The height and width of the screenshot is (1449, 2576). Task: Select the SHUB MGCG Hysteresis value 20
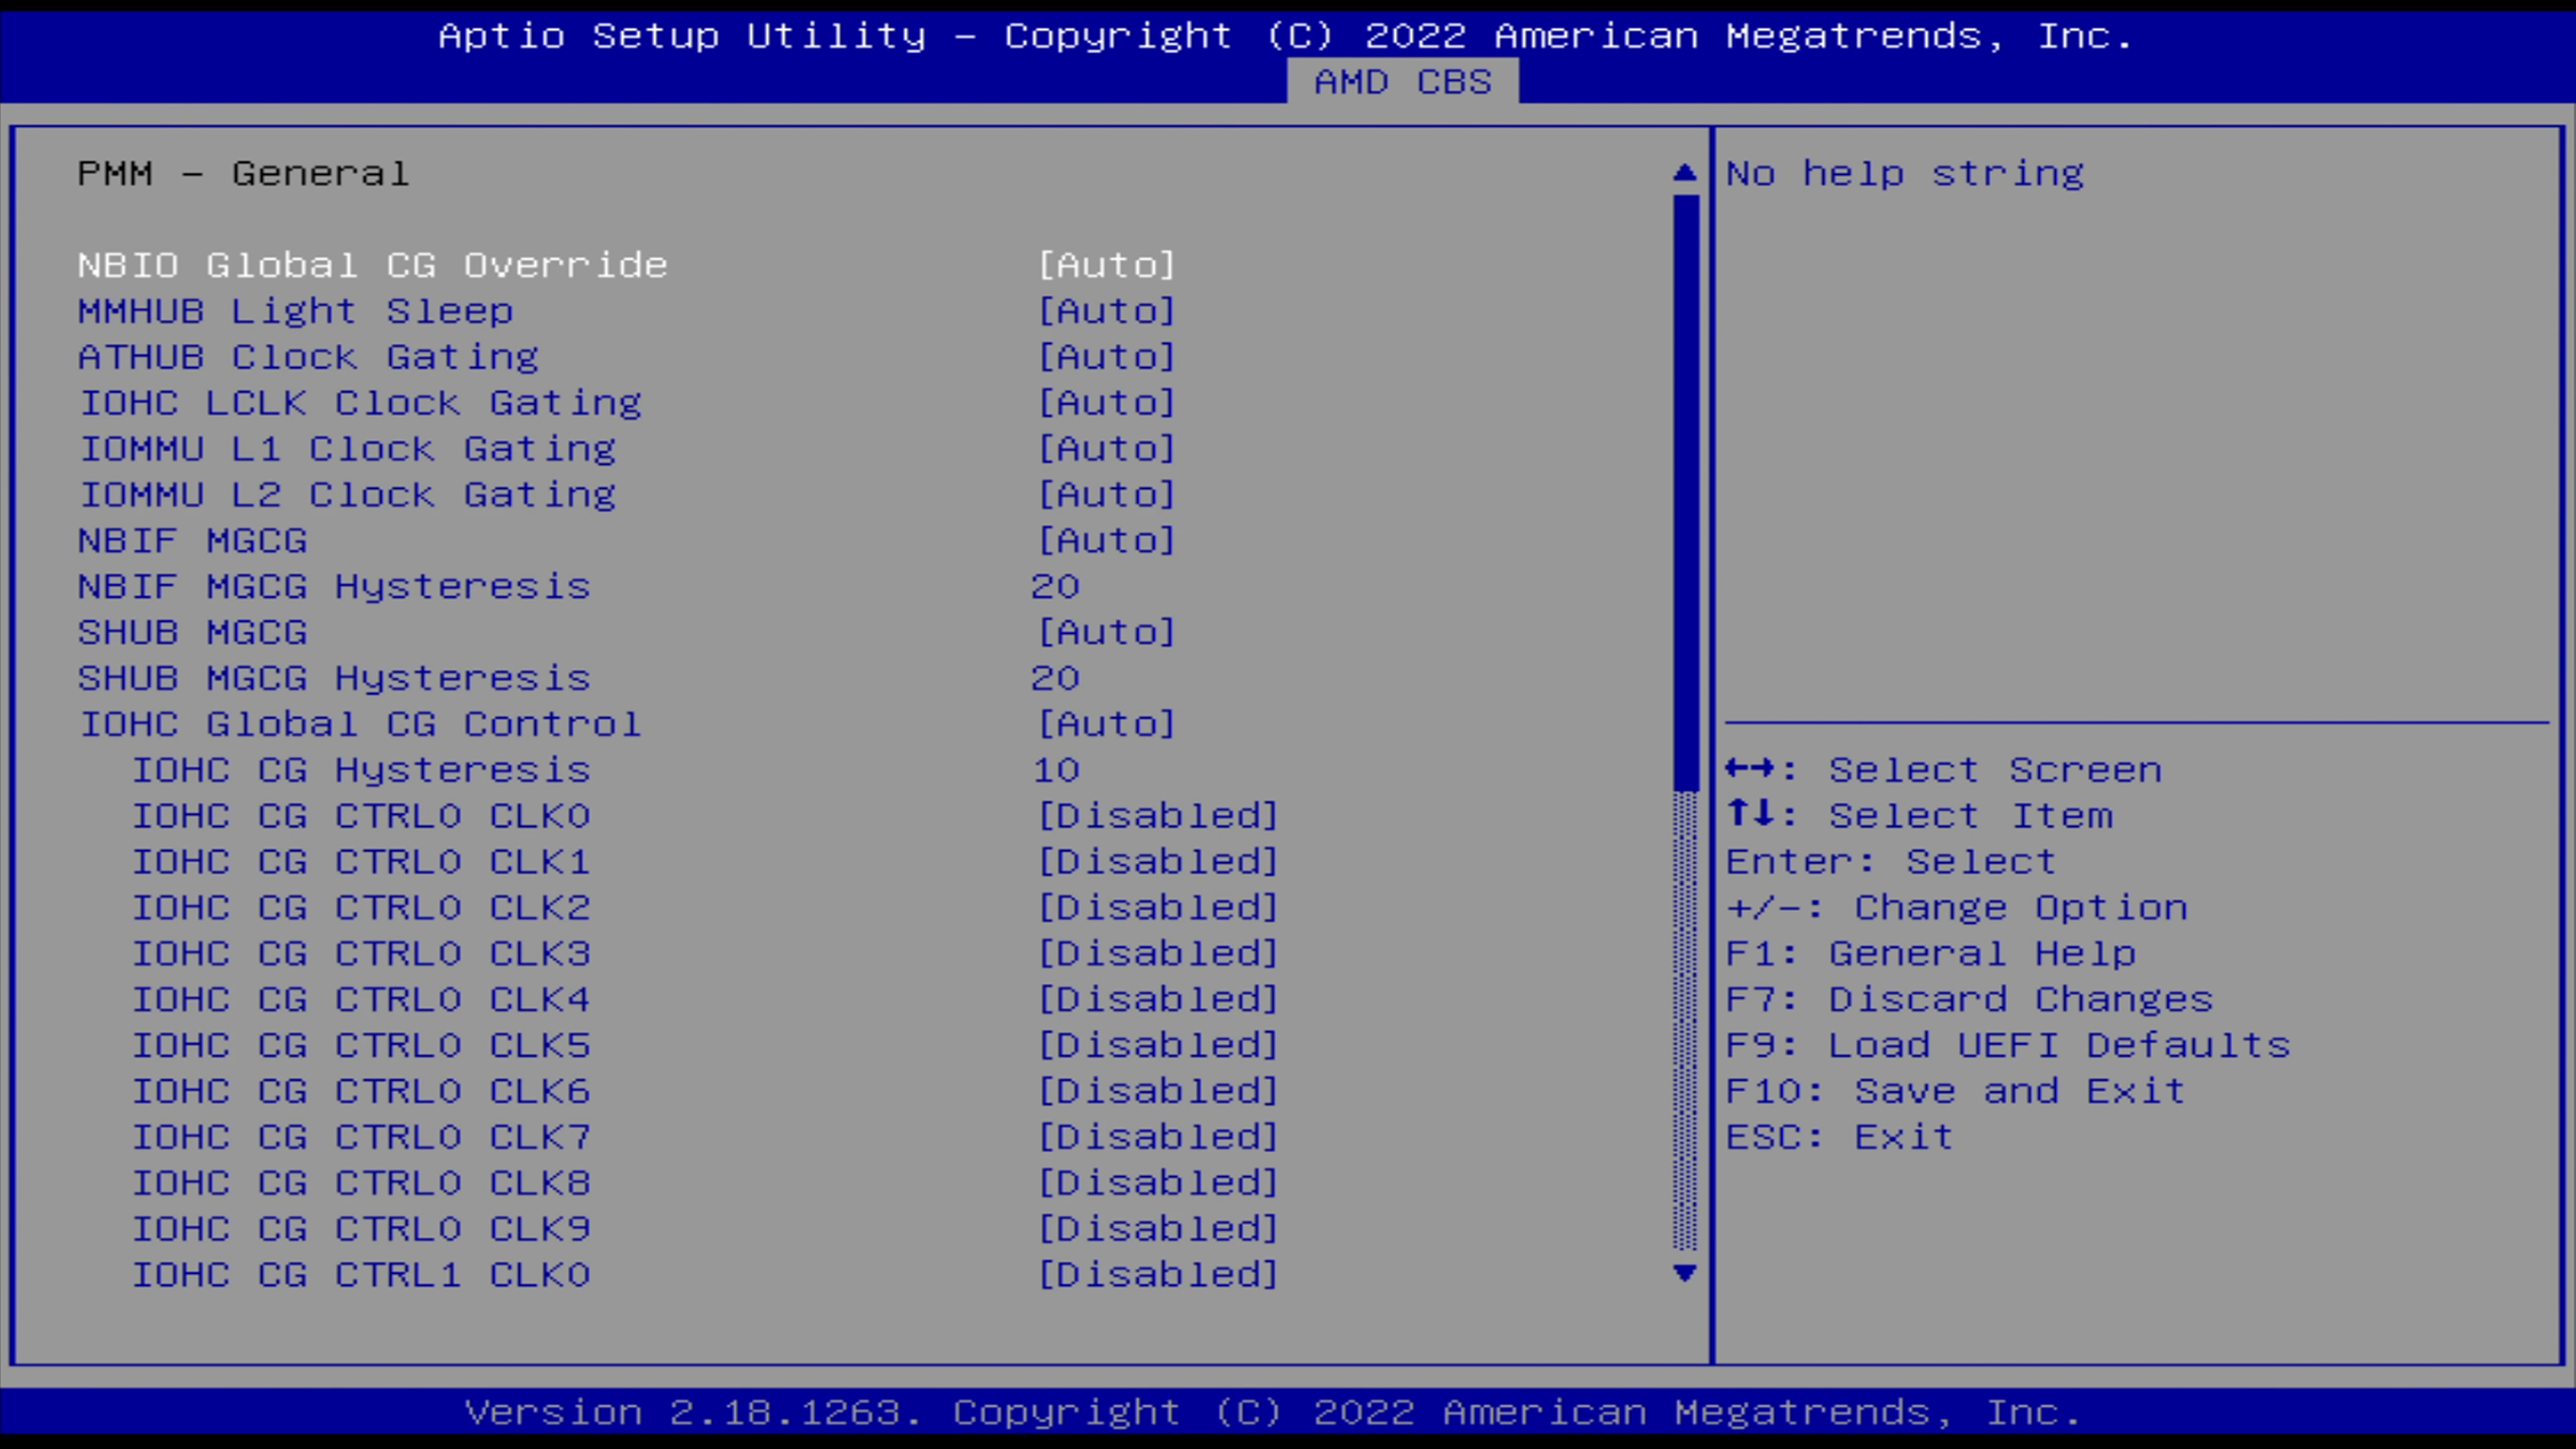click(1055, 679)
